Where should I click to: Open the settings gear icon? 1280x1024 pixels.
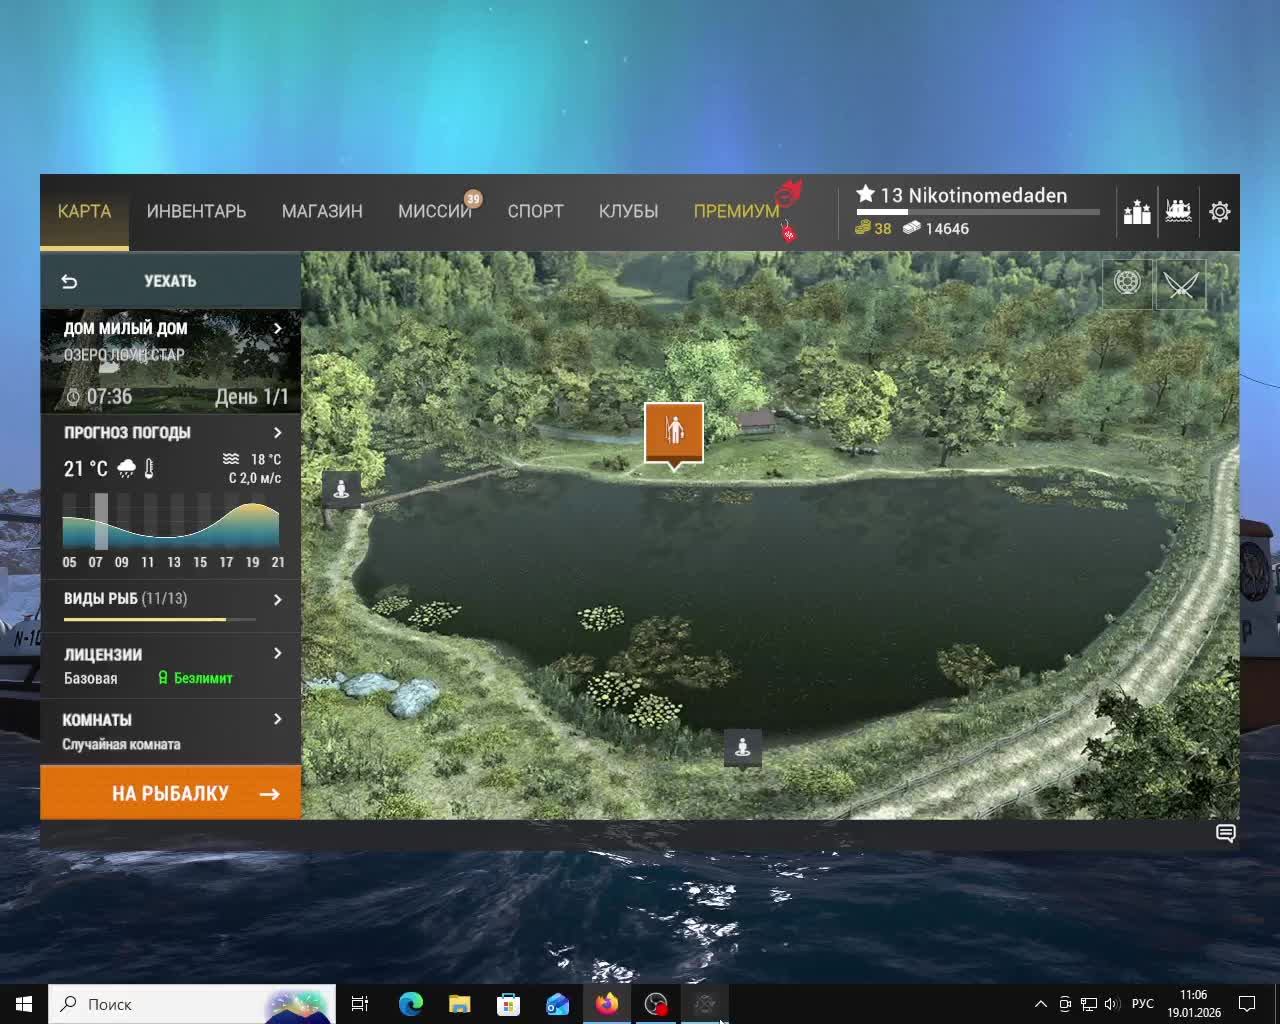pyautogui.click(x=1220, y=212)
